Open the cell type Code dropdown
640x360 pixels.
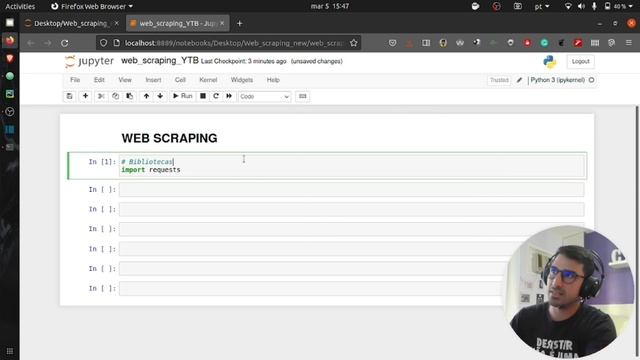point(264,97)
